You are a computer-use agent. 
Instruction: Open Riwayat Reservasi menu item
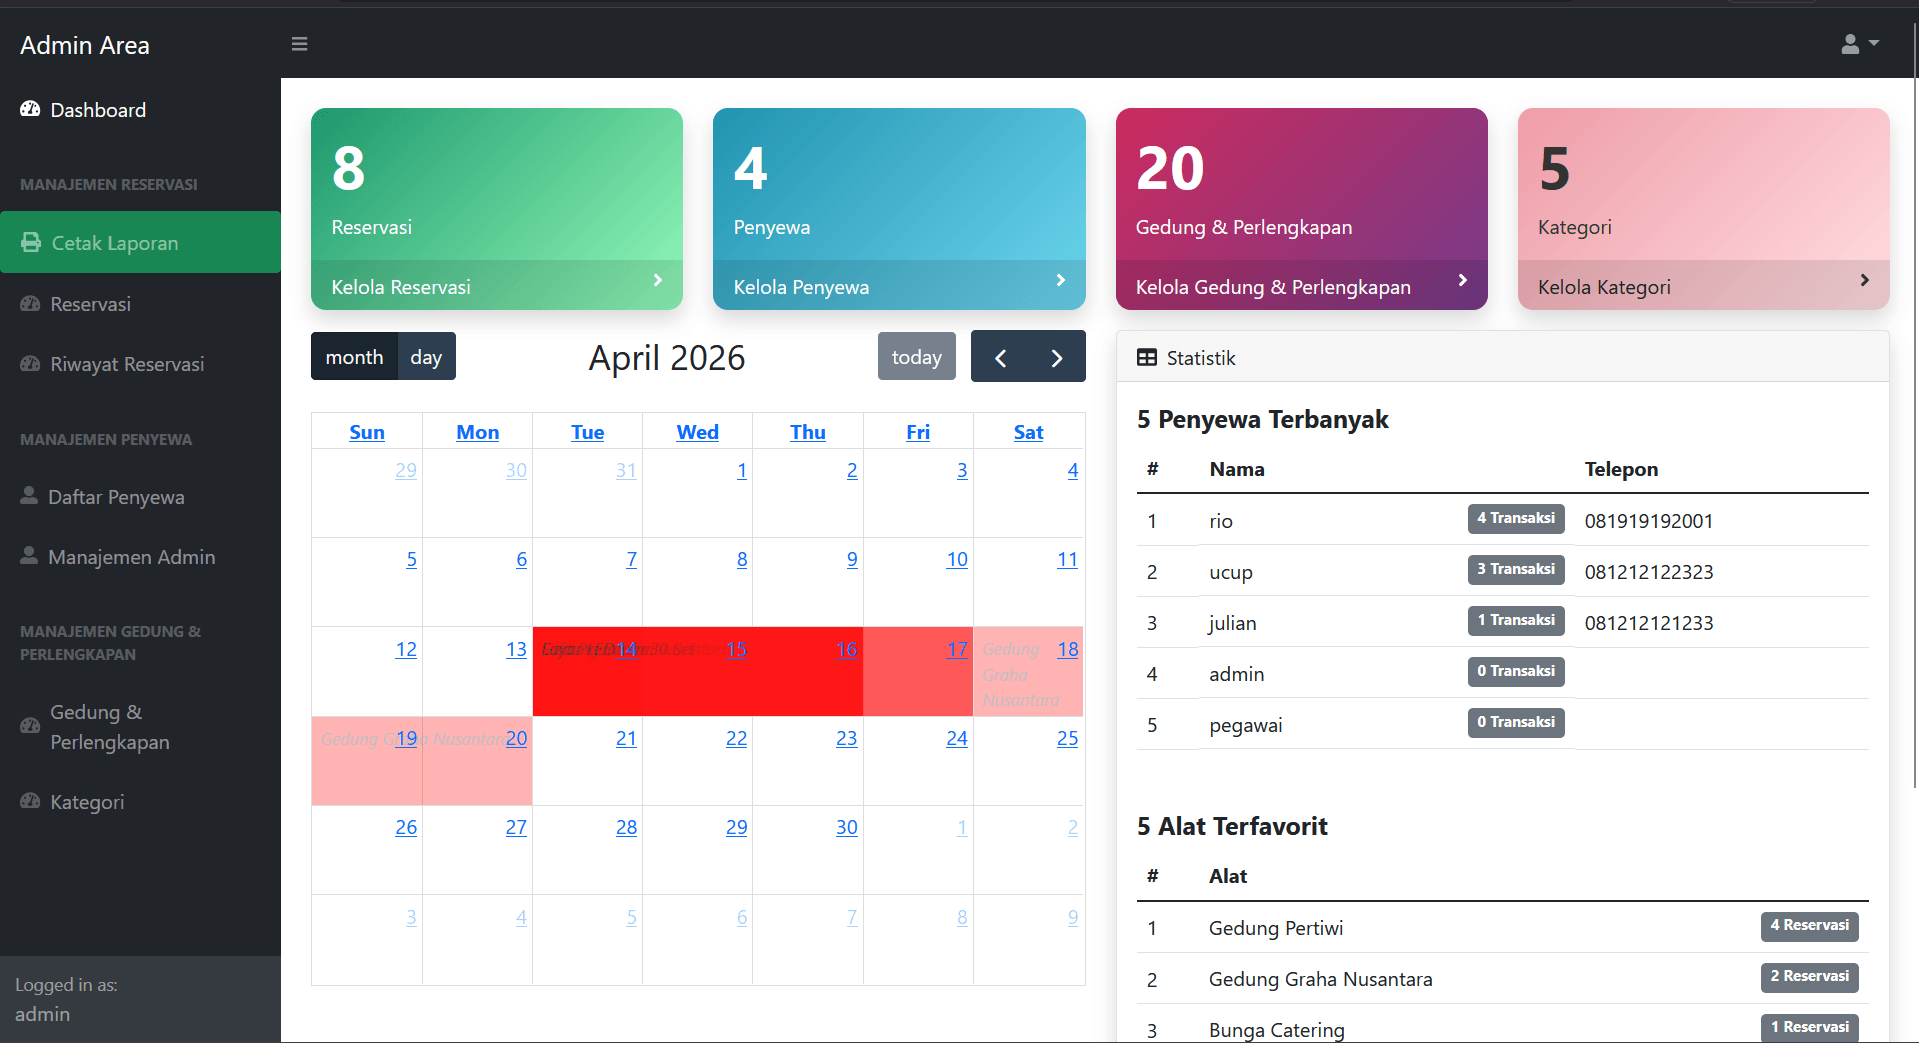[140, 364]
